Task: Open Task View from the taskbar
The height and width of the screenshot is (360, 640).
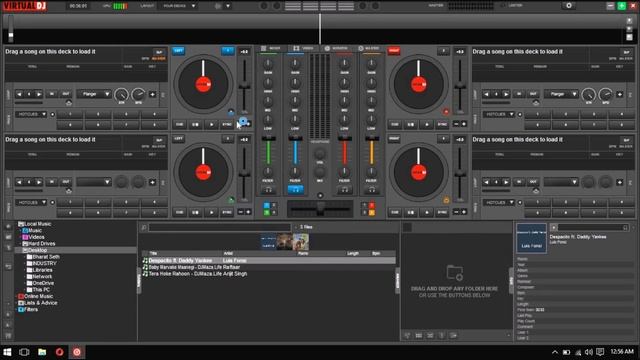Action: click(24, 352)
